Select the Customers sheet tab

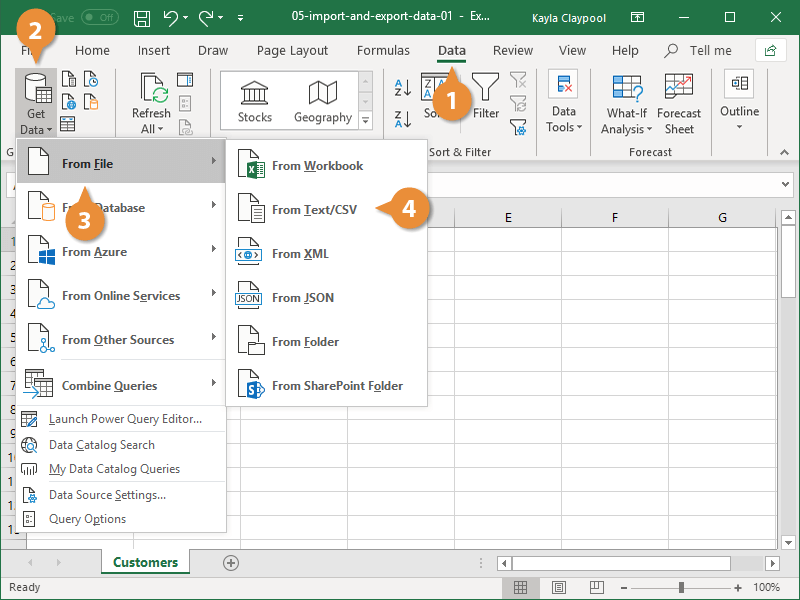coord(145,563)
